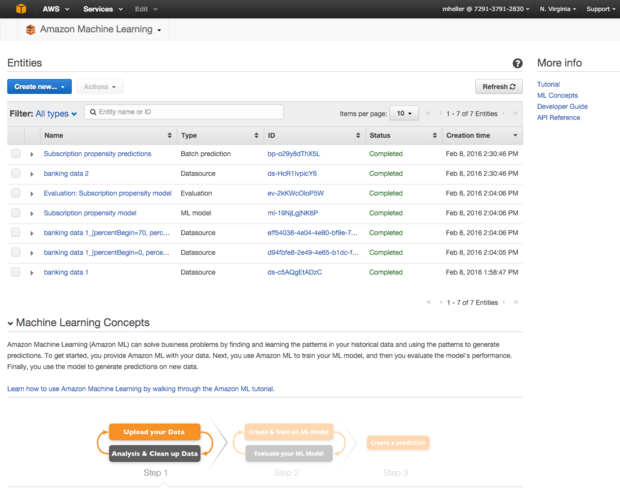Click Create & Train an ML Model button
Screen dimensions: 620x488
[289, 432]
